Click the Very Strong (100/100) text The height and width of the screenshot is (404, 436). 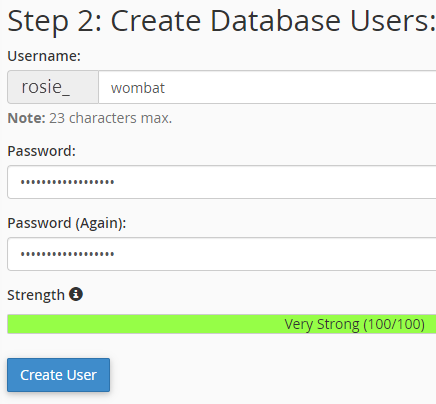(x=355, y=324)
